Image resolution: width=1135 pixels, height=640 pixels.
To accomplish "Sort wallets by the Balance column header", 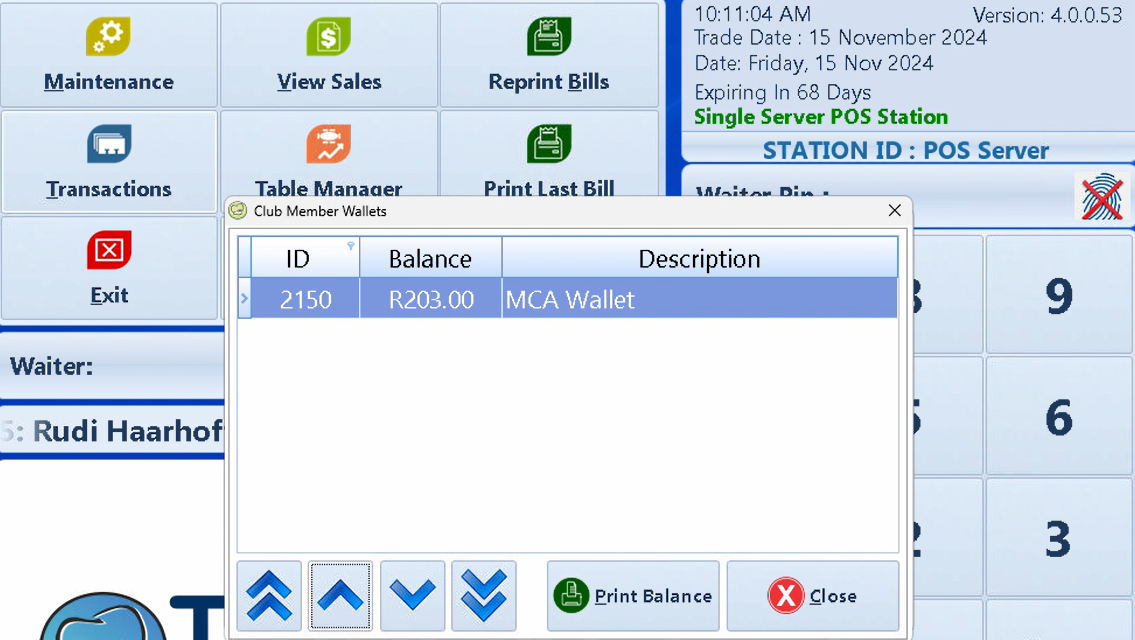I will (429, 258).
